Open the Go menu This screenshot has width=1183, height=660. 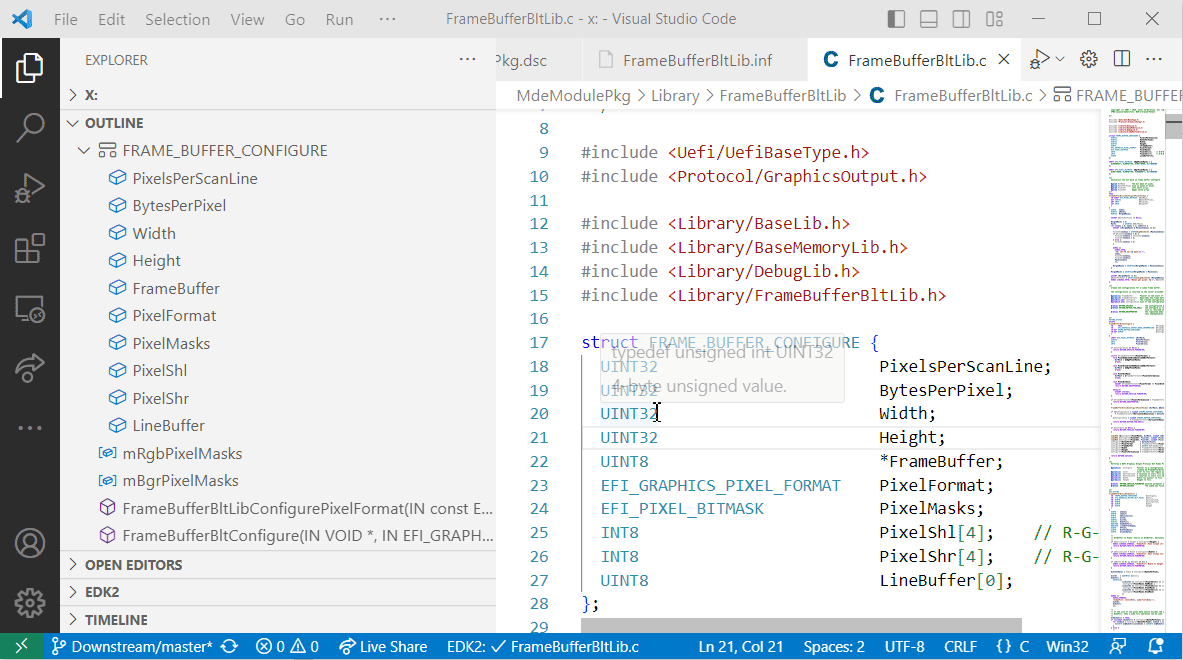pyautogui.click(x=294, y=19)
